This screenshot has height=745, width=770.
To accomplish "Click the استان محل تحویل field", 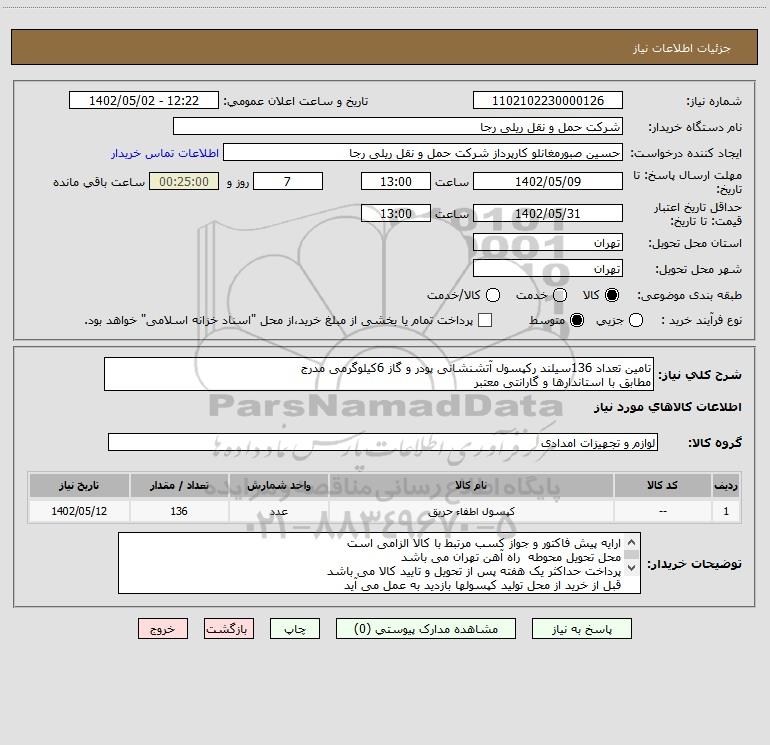I will coord(548,243).
